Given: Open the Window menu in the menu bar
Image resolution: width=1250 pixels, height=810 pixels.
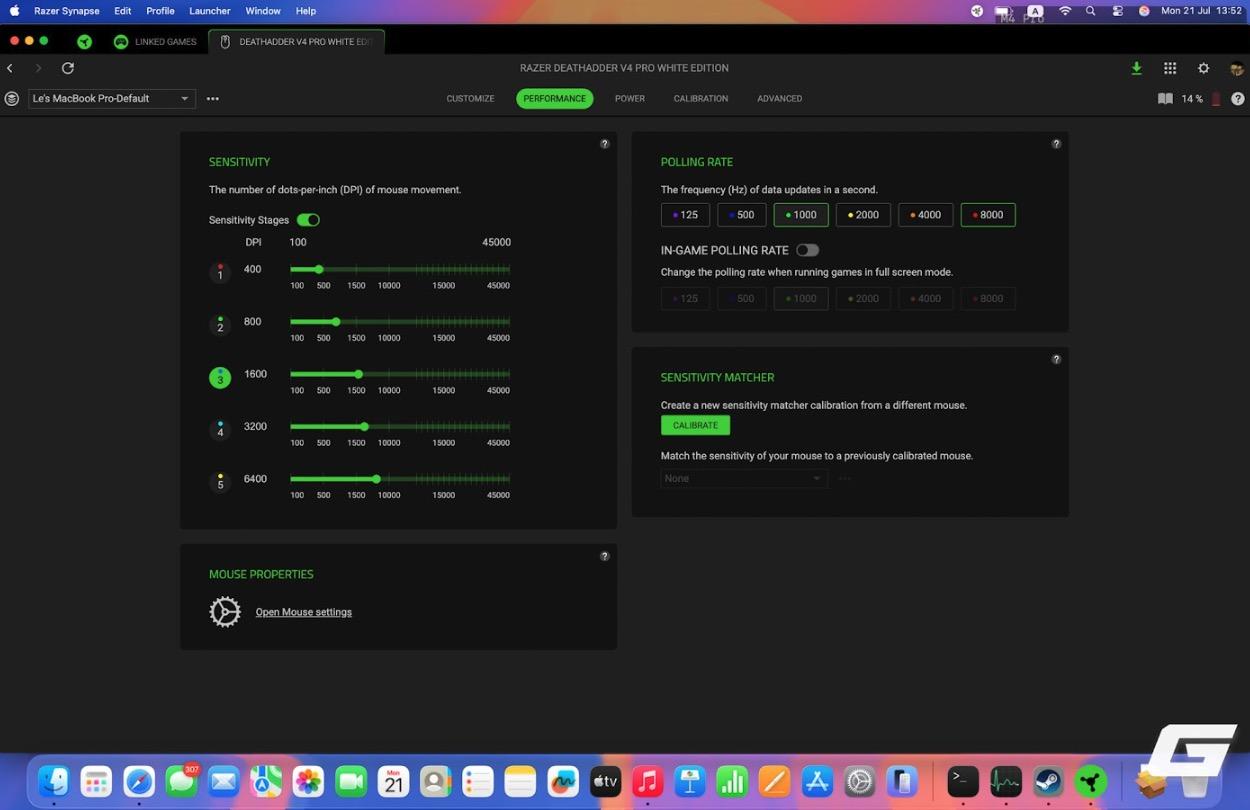Looking at the screenshot, I should pyautogui.click(x=263, y=11).
